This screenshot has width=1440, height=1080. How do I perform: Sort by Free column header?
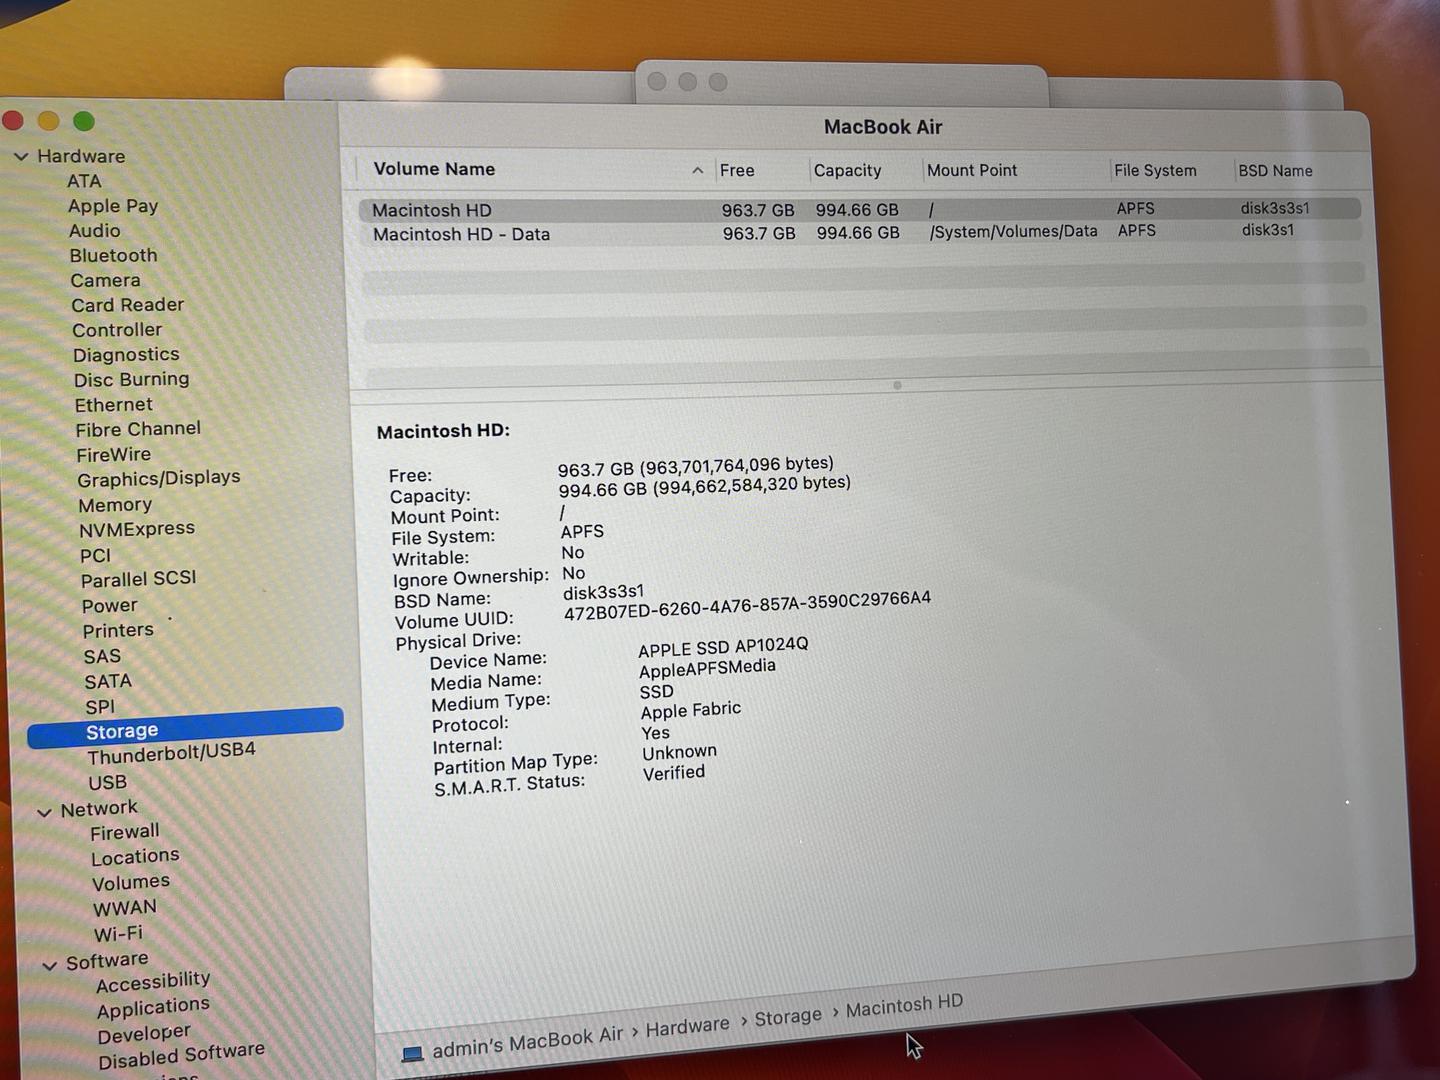tap(737, 171)
